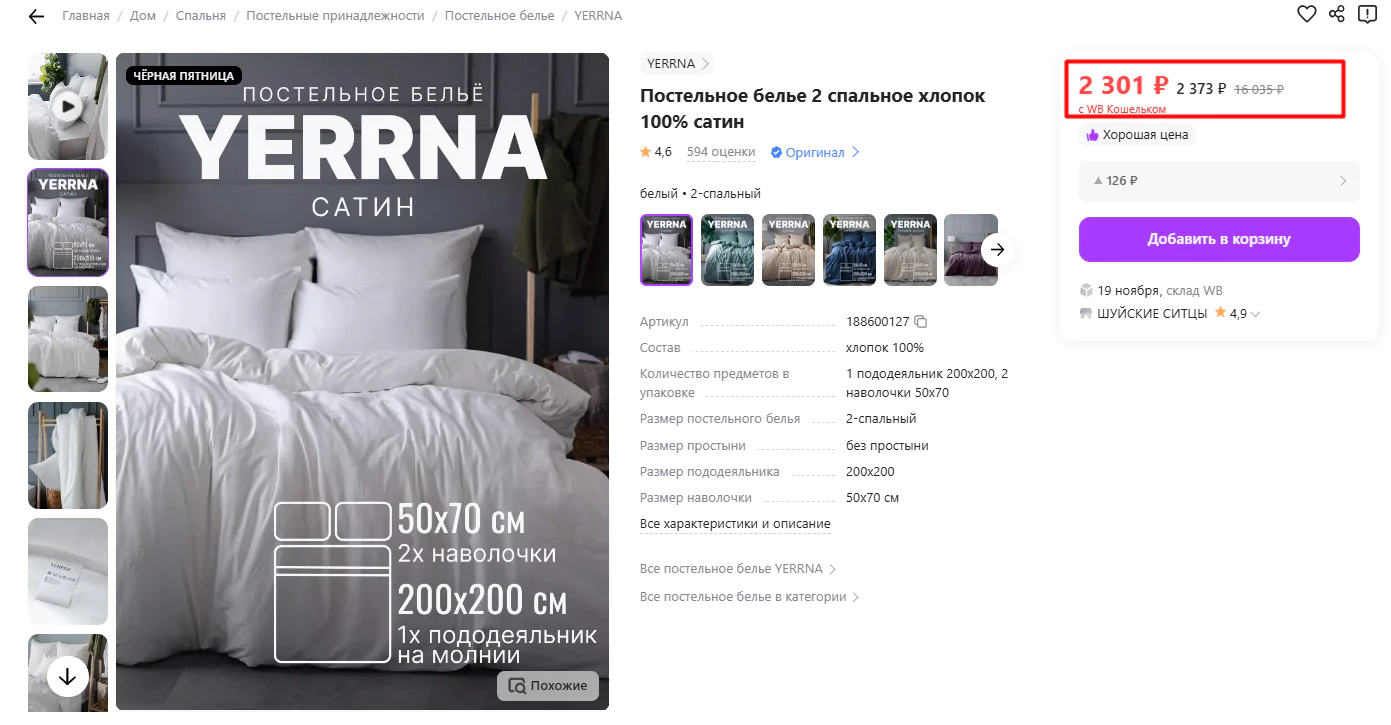Copy the article number 188600127
The image size is (1391, 725).
[x=921, y=322]
